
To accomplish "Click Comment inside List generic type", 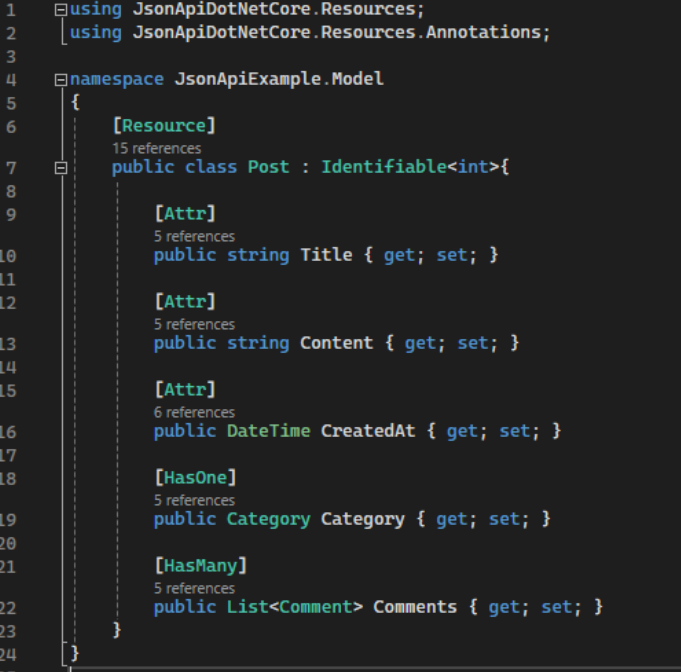I will tap(316, 607).
